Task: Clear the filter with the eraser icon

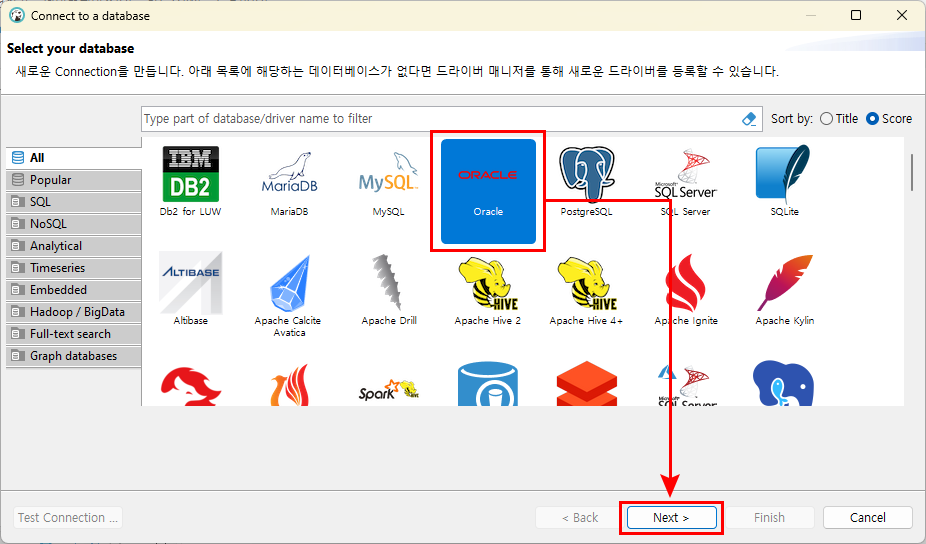Action: pyautogui.click(x=749, y=119)
